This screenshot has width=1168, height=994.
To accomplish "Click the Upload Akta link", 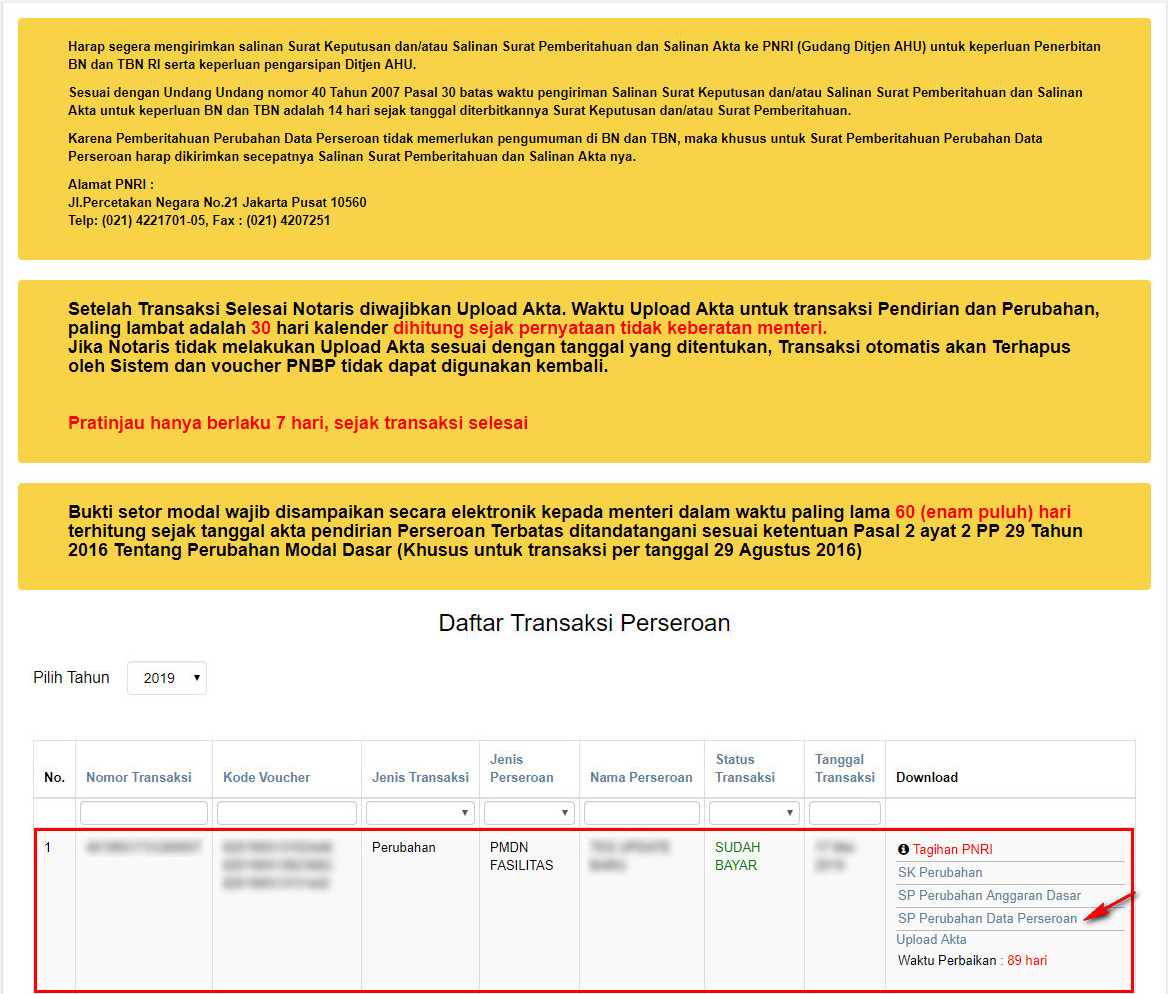I will (x=931, y=939).
